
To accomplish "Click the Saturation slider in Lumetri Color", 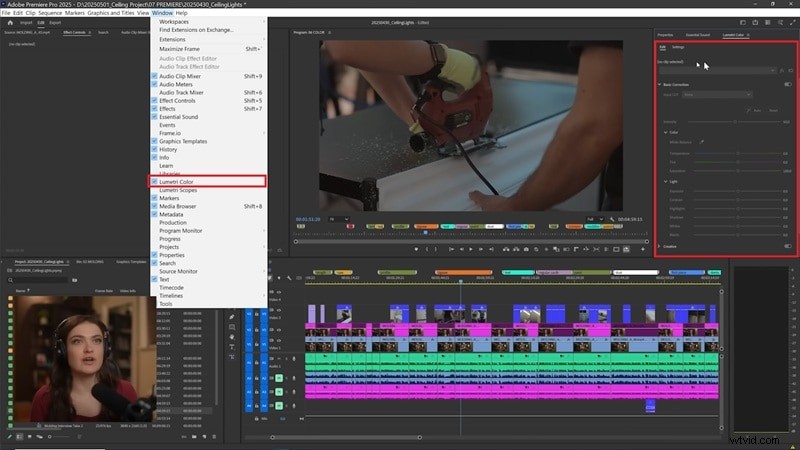I will tap(738, 171).
